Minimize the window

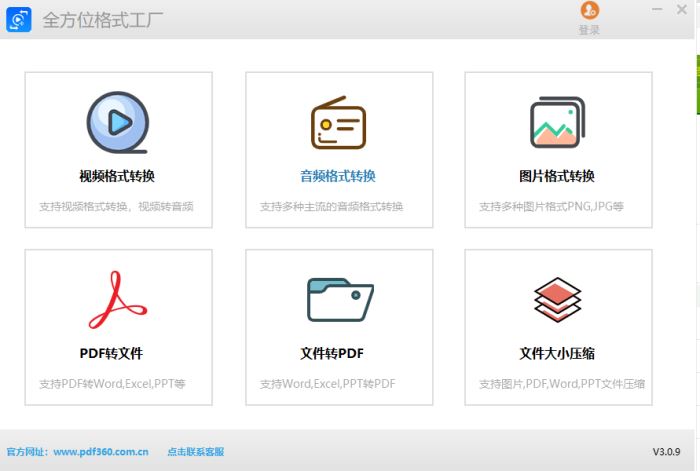pos(657,9)
